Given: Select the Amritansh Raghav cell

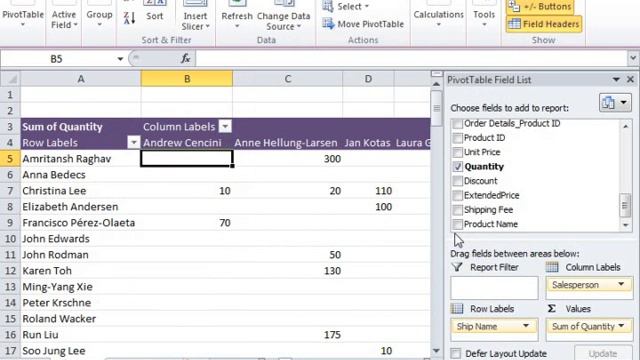Looking at the screenshot, I should click(80, 159).
